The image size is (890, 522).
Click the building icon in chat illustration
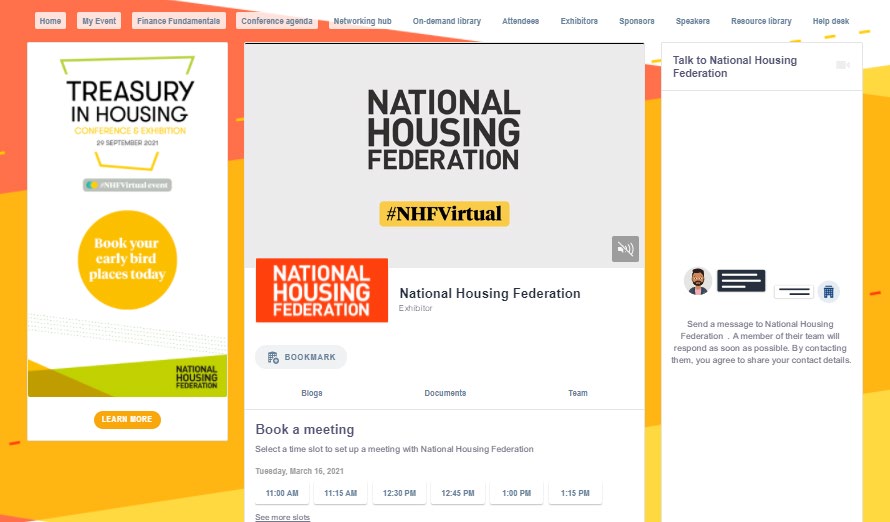(828, 292)
